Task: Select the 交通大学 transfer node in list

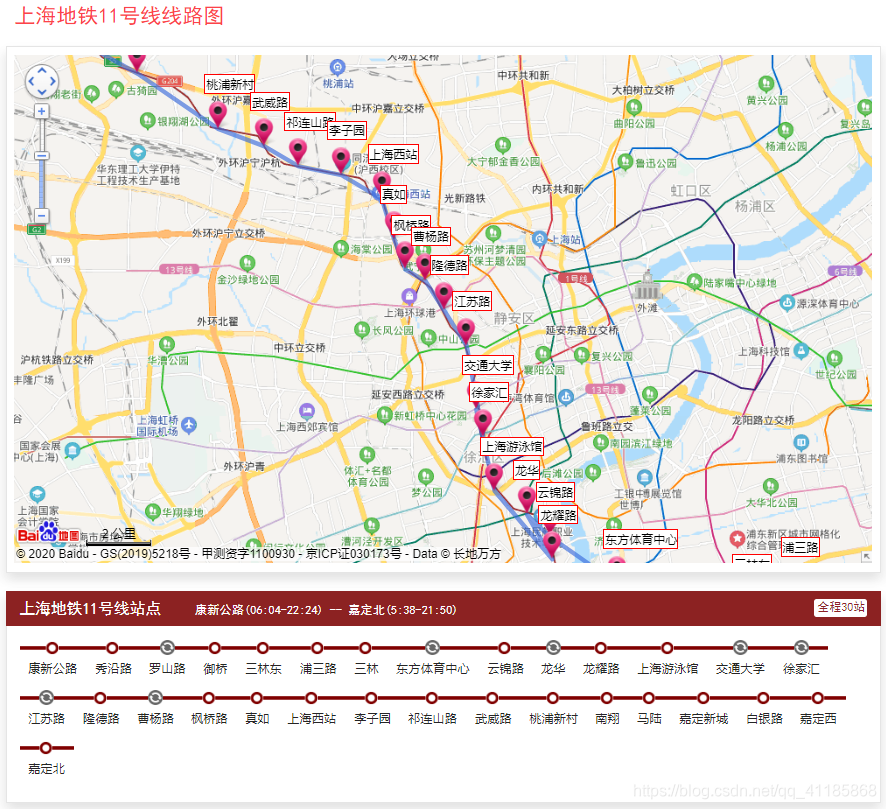Action: (x=740, y=647)
